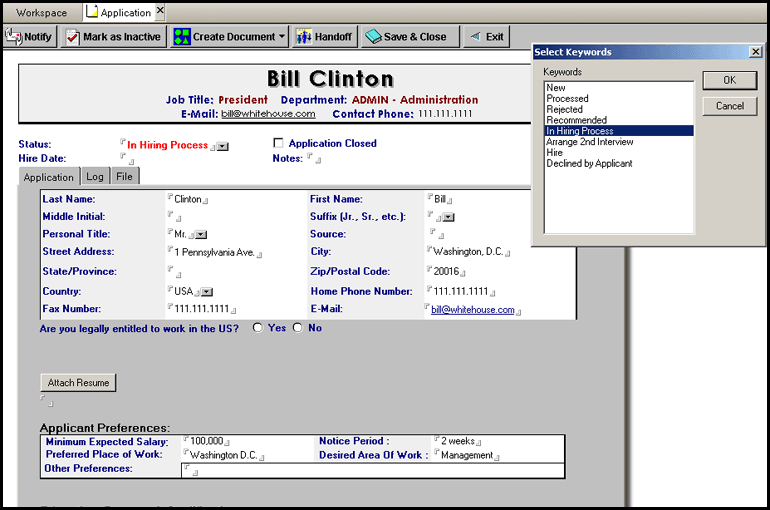
Task: Click the Create Document icon
Action: 181,37
